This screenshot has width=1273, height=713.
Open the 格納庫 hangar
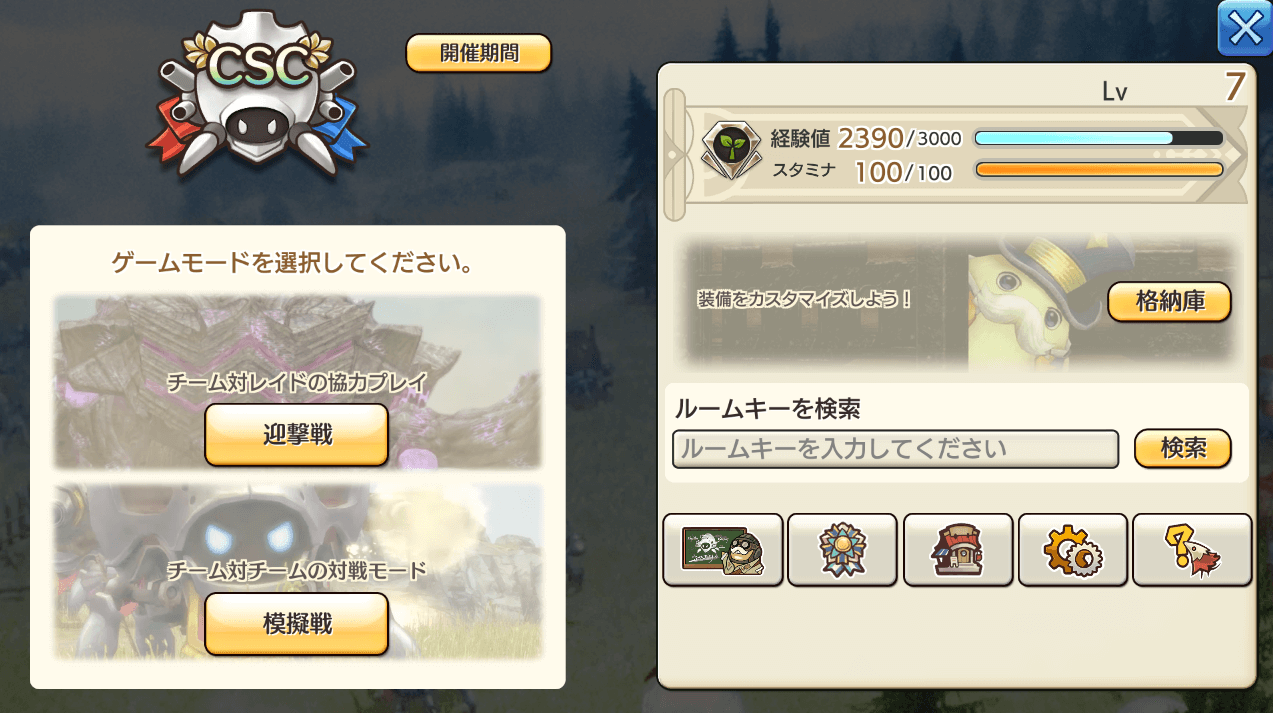(1169, 302)
